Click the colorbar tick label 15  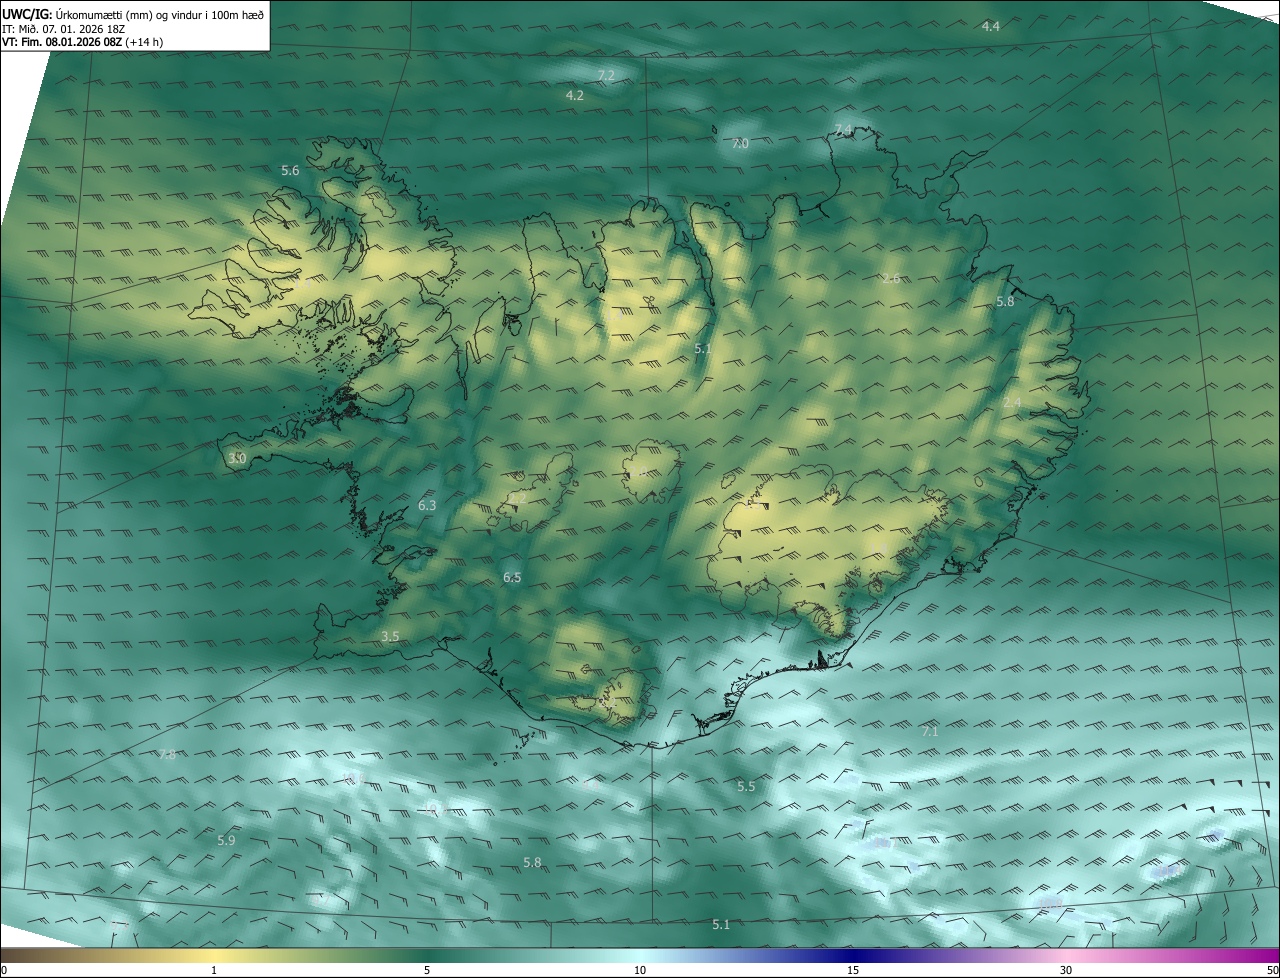coord(853,970)
